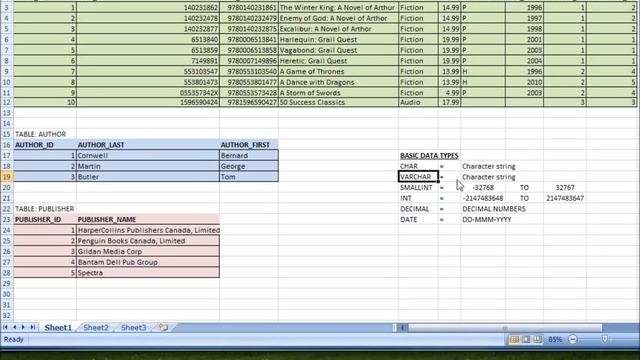Select PUBLISHER_ID header cell
The image size is (640, 360).
pyautogui.click(x=45, y=219)
